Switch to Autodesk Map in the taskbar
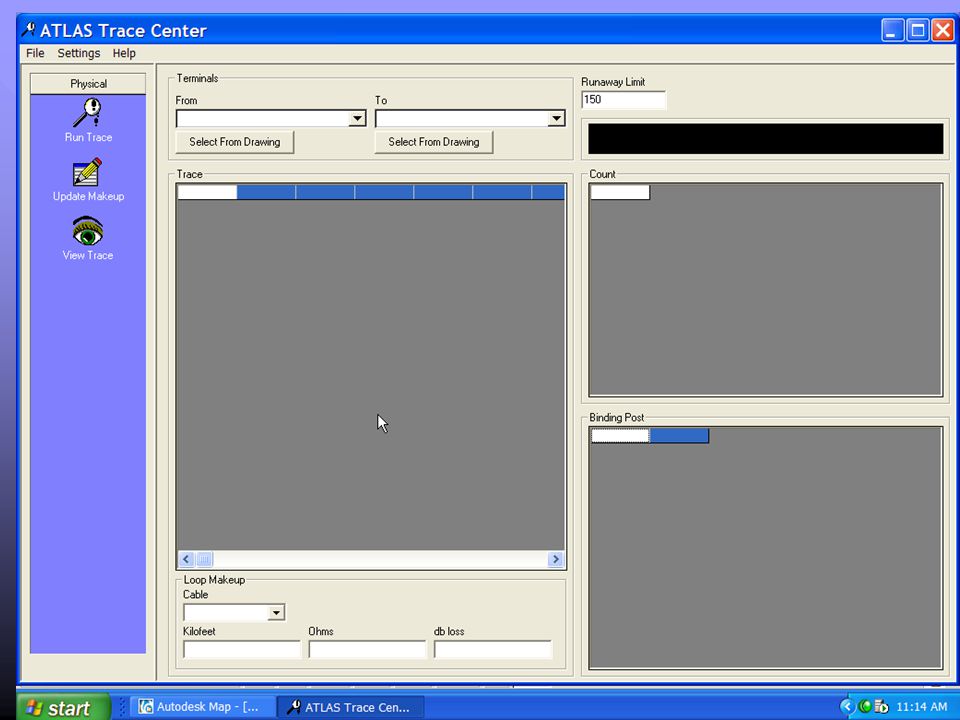 [x=201, y=707]
